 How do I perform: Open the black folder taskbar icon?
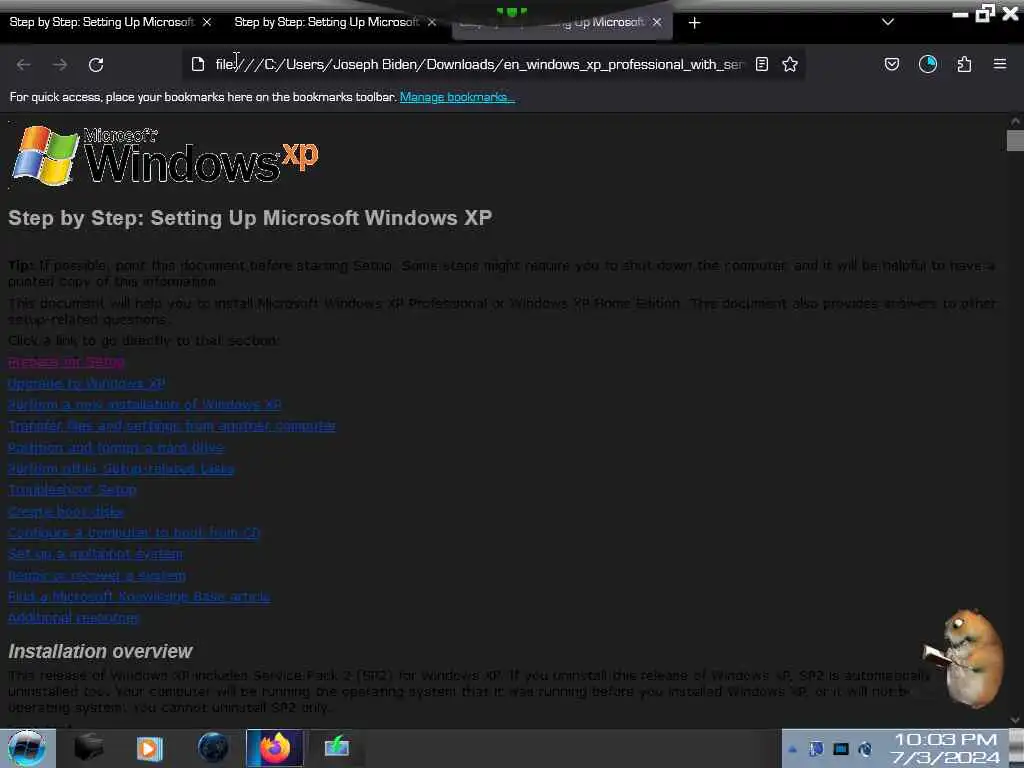coord(89,748)
